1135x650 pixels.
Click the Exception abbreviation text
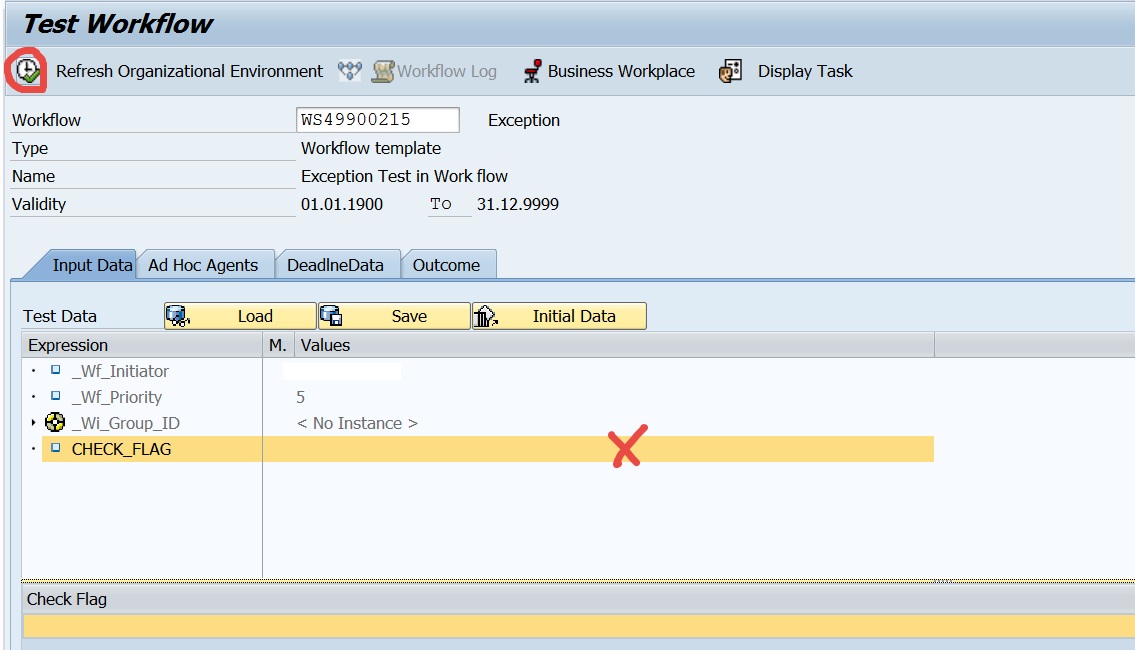tap(524, 120)
